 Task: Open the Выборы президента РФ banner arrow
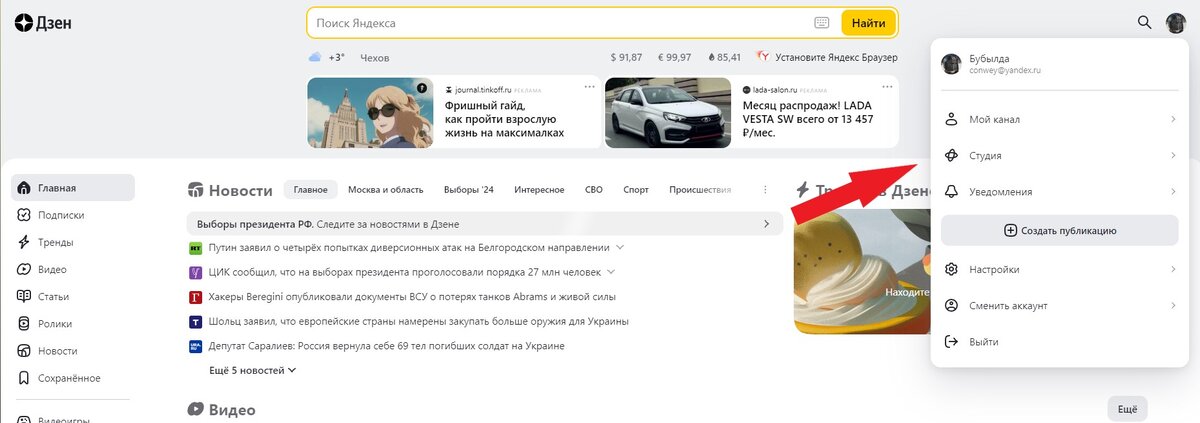point(767,223)
